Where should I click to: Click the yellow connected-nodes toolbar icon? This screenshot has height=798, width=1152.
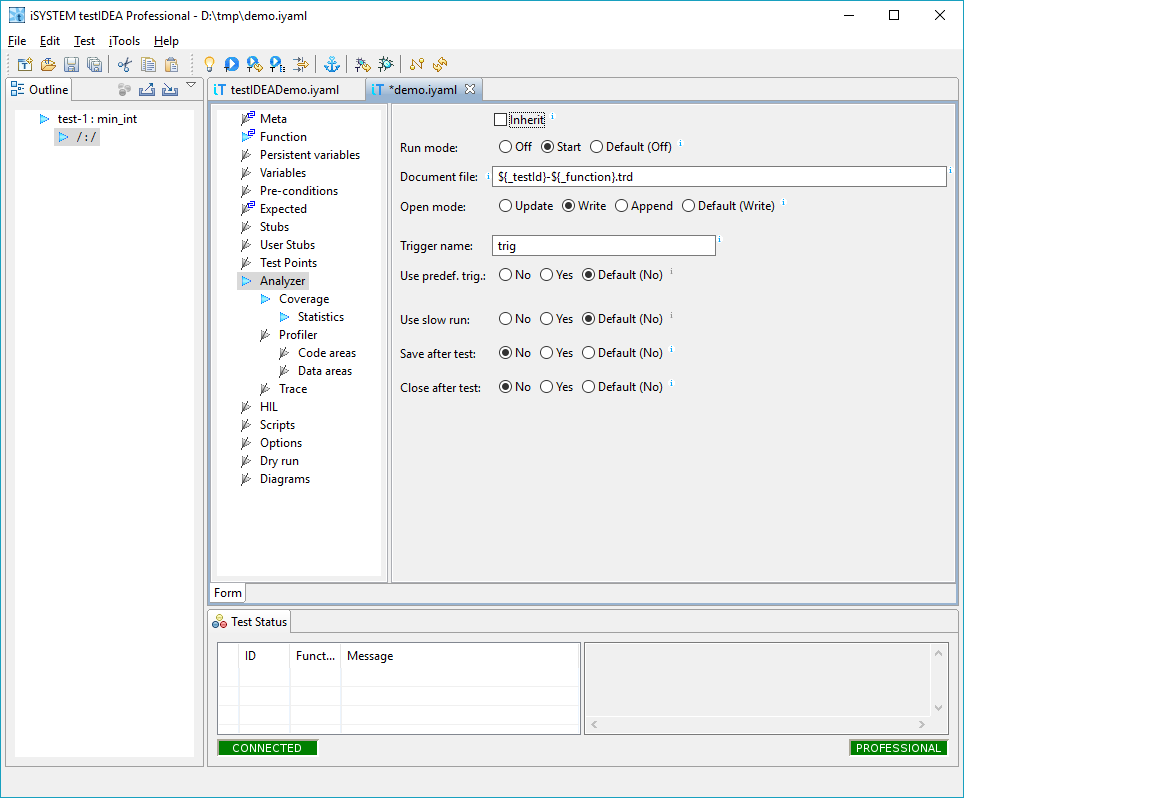click(x=417, y=65)
